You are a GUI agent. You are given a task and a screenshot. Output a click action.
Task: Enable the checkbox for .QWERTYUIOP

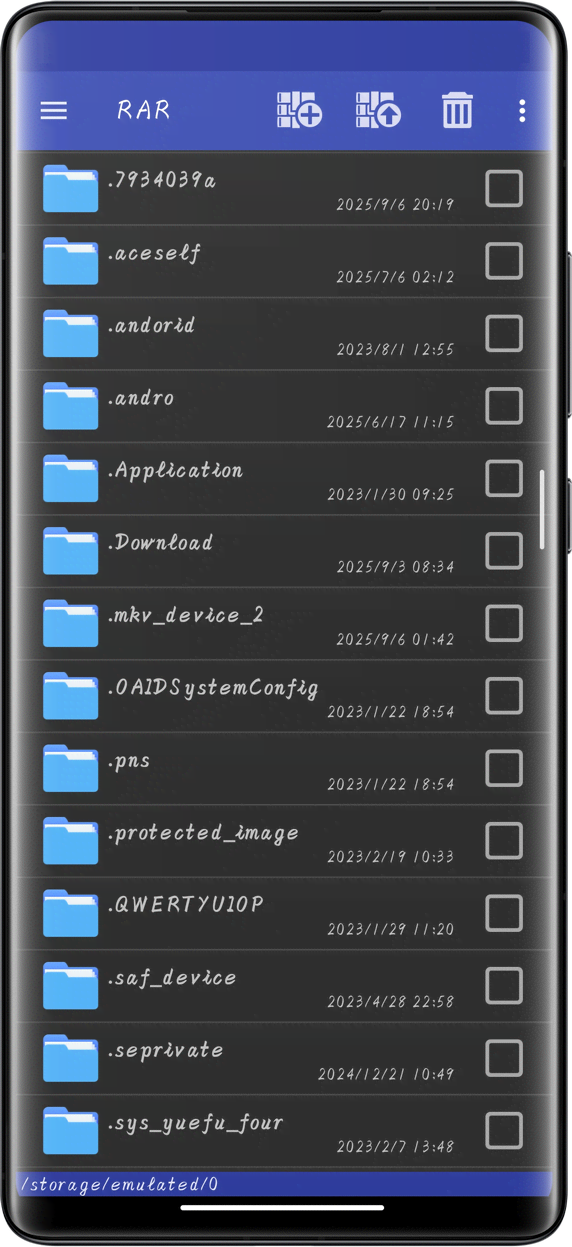504,913
